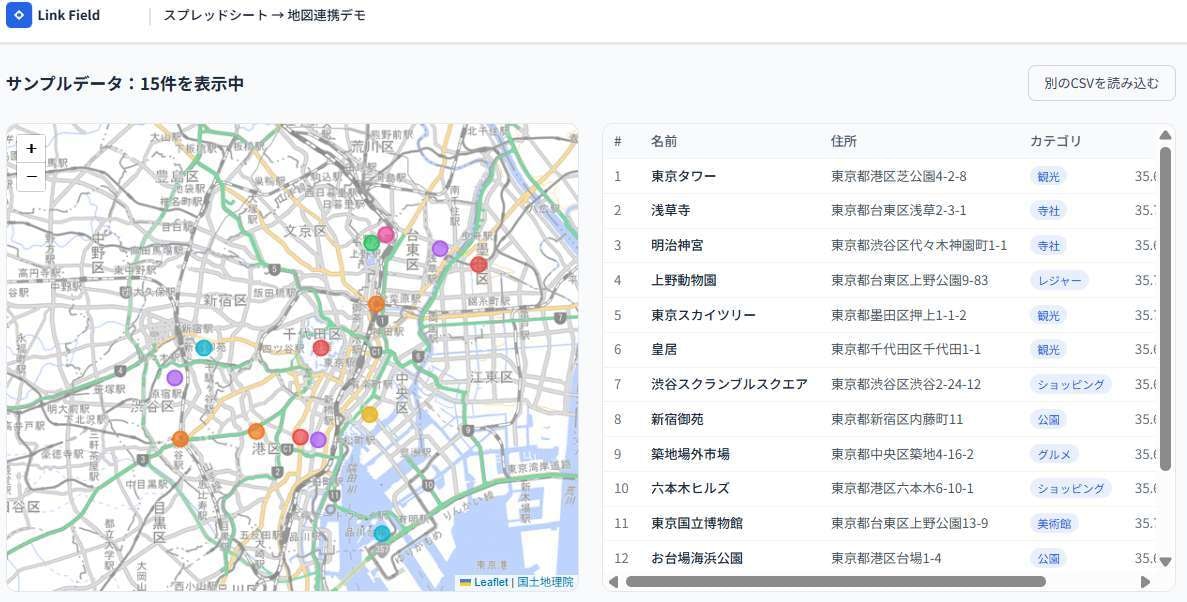1187x602 pixels.
Task: Click address 東京都千代田区千代田1-1
Action: (906, 350)
